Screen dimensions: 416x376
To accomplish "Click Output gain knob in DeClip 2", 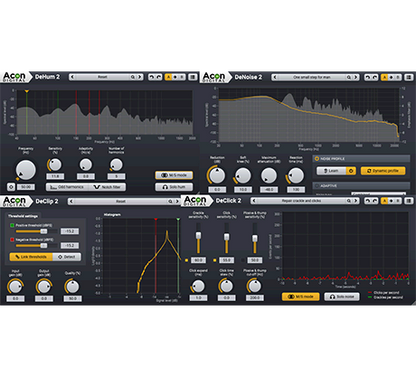I will [x=44, y=286].
